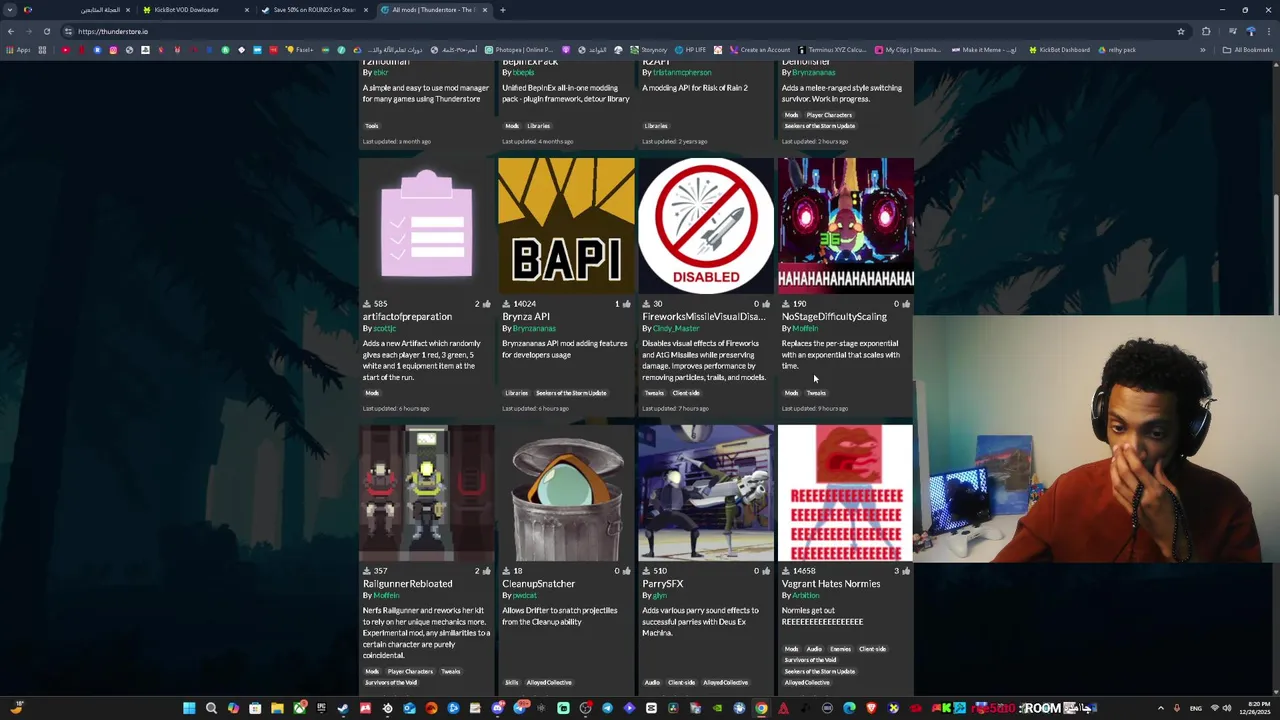Open the NoStageDifficultyScaling mod image
This screenshot has width=1280, height=720.
846,226
